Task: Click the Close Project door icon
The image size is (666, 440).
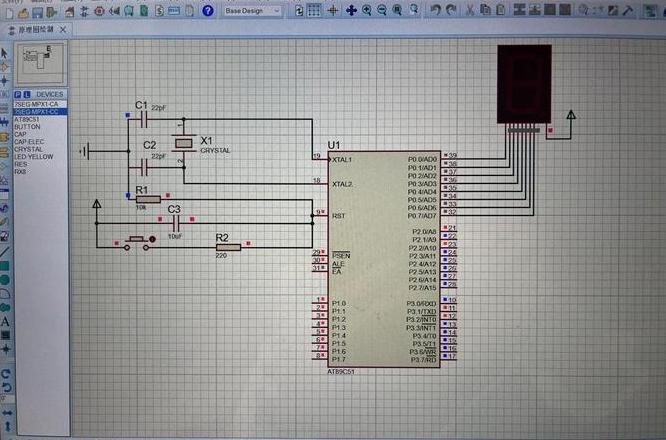Action: [52, 12]
